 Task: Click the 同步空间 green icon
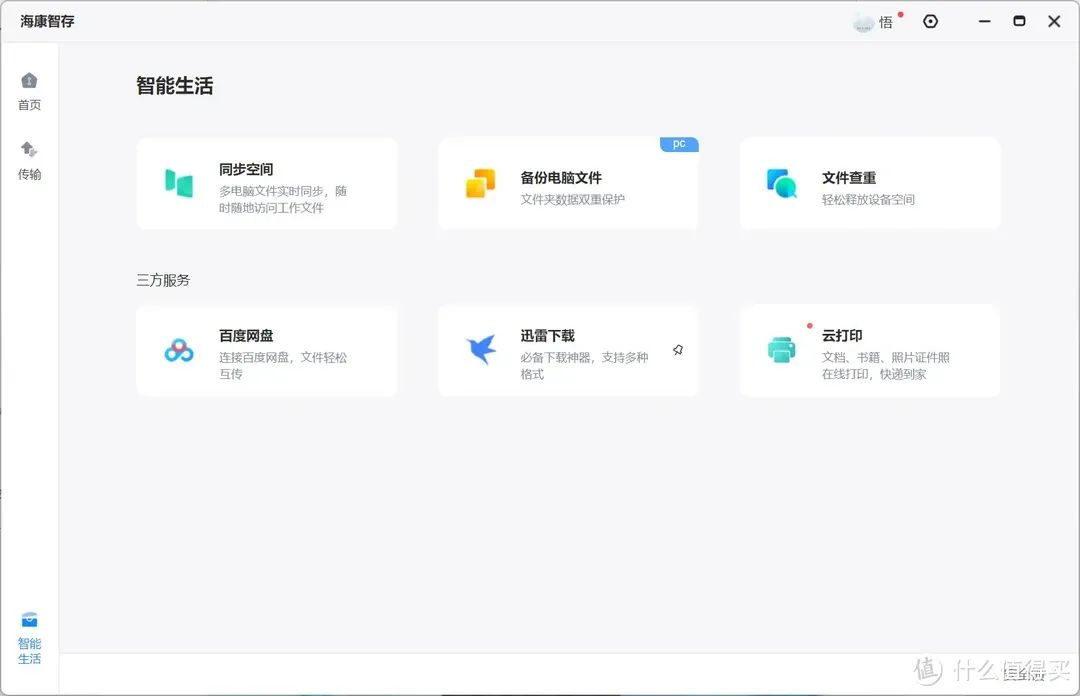[x=179, y=183]
